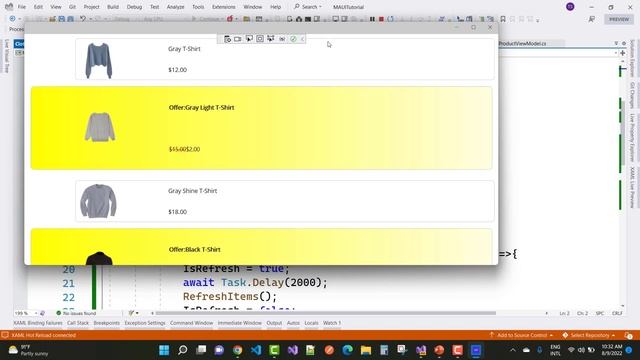This screenshot has width=640, height=360.
Task: Open taskbar Search magnifier
Action: [x=182, y=350]
